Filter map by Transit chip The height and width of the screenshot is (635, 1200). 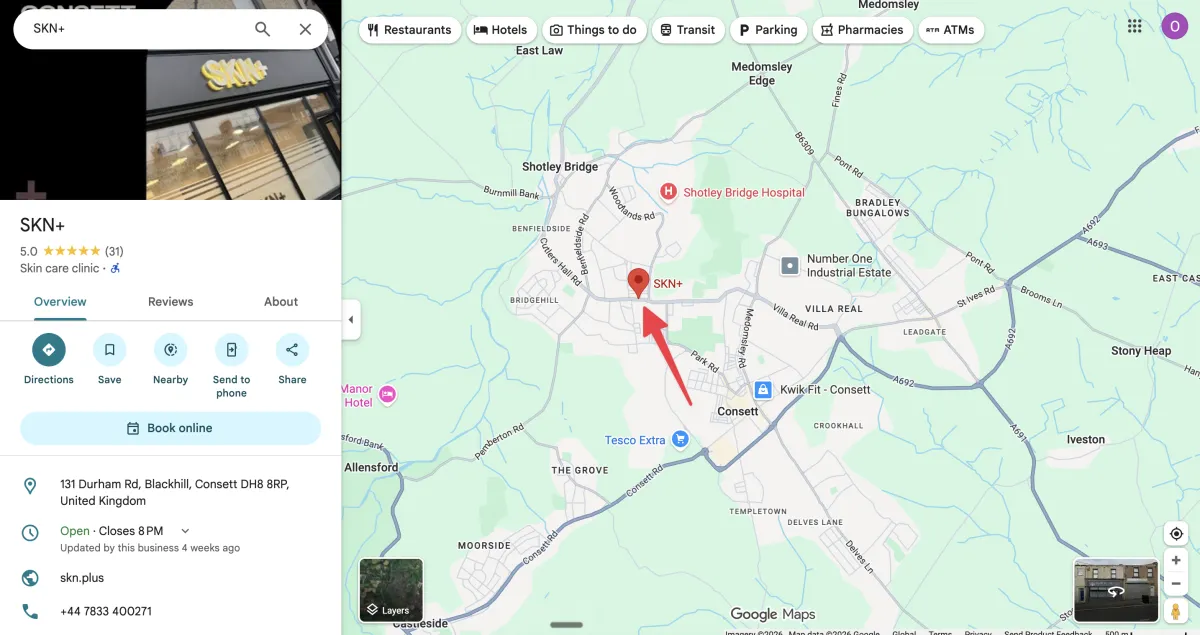coord(688,30)
